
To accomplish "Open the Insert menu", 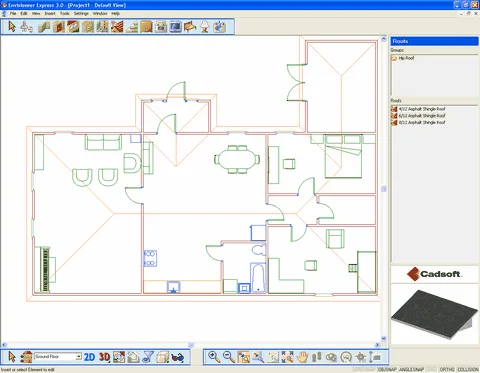I will [50, 13].
